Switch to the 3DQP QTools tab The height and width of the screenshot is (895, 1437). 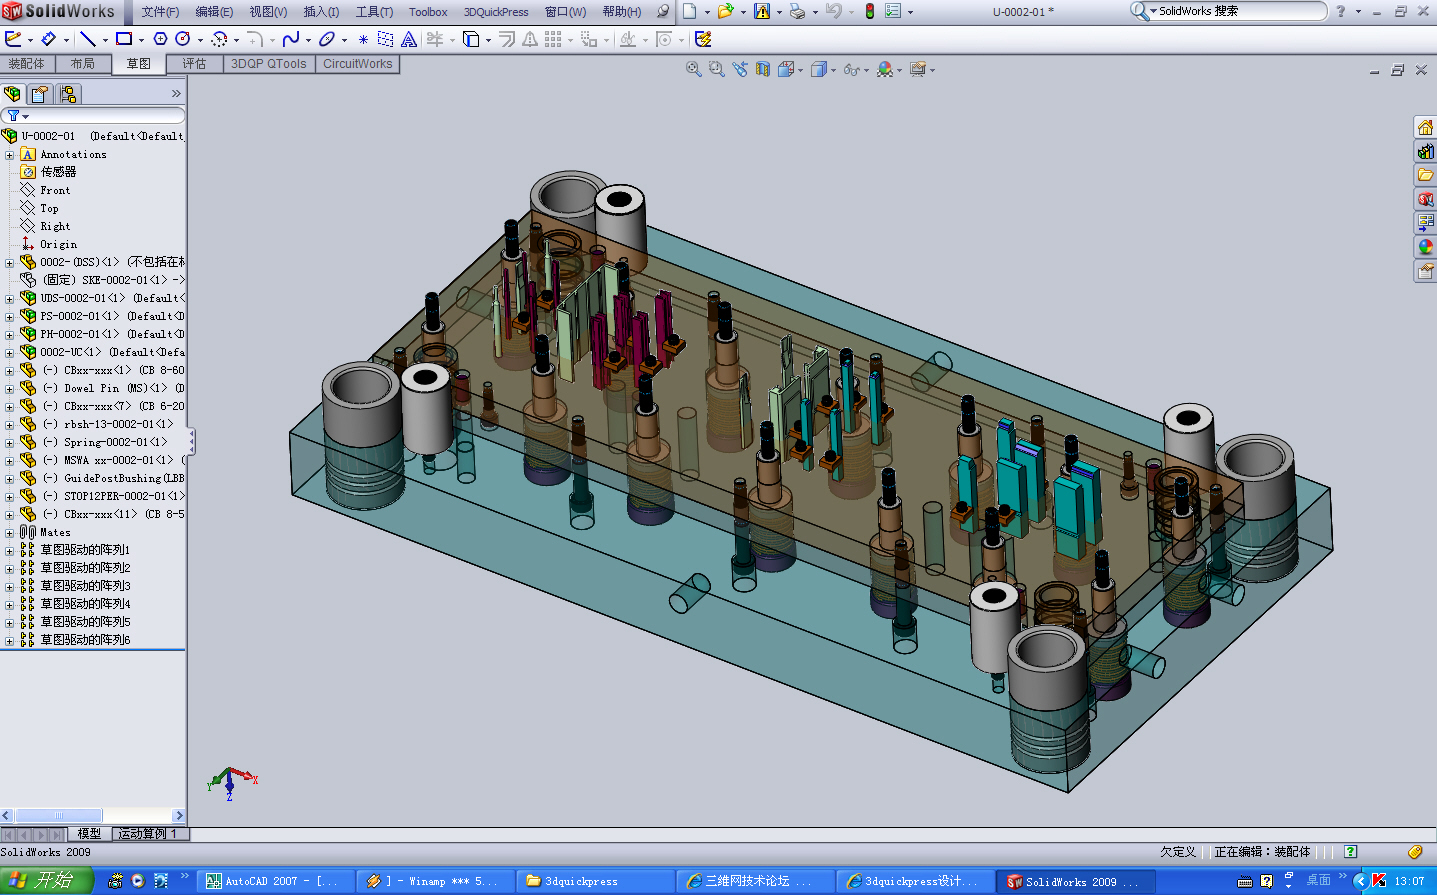[269, 64]
